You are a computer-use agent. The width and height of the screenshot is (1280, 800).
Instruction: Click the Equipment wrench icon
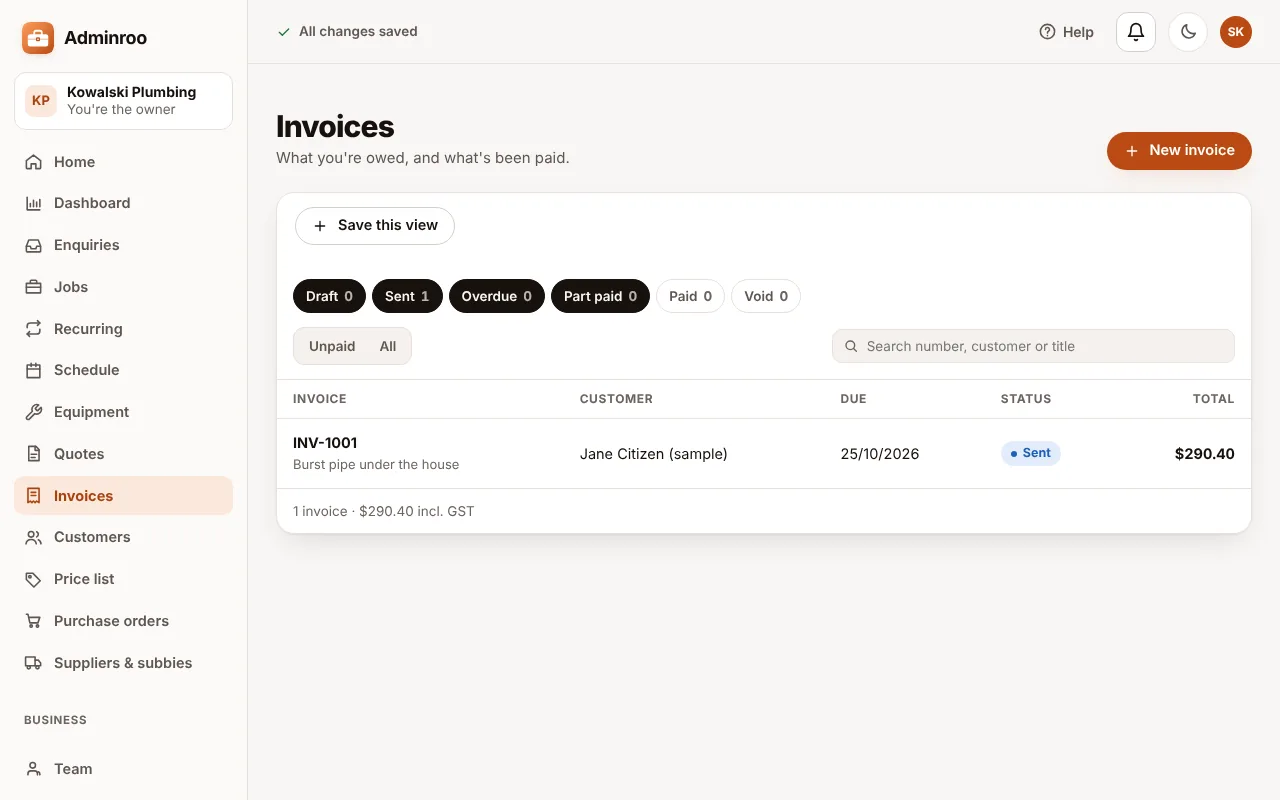(x=34, y=412)
